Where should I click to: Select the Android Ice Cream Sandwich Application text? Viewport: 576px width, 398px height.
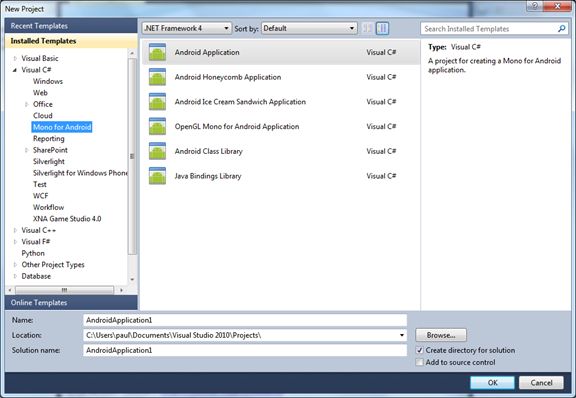point(240,102)
